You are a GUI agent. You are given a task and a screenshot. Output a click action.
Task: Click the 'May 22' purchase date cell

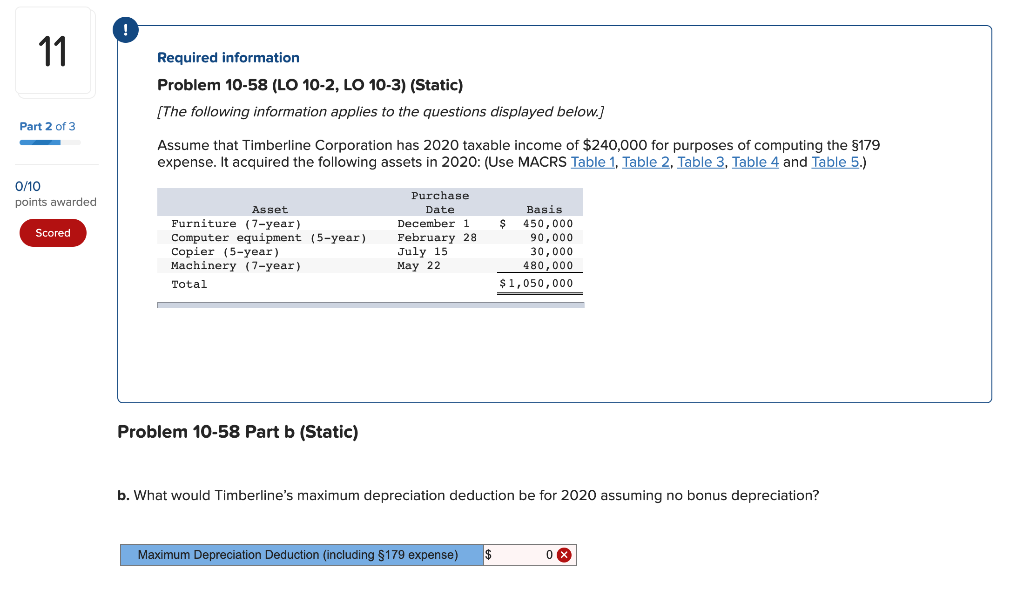tap(419, 266)
